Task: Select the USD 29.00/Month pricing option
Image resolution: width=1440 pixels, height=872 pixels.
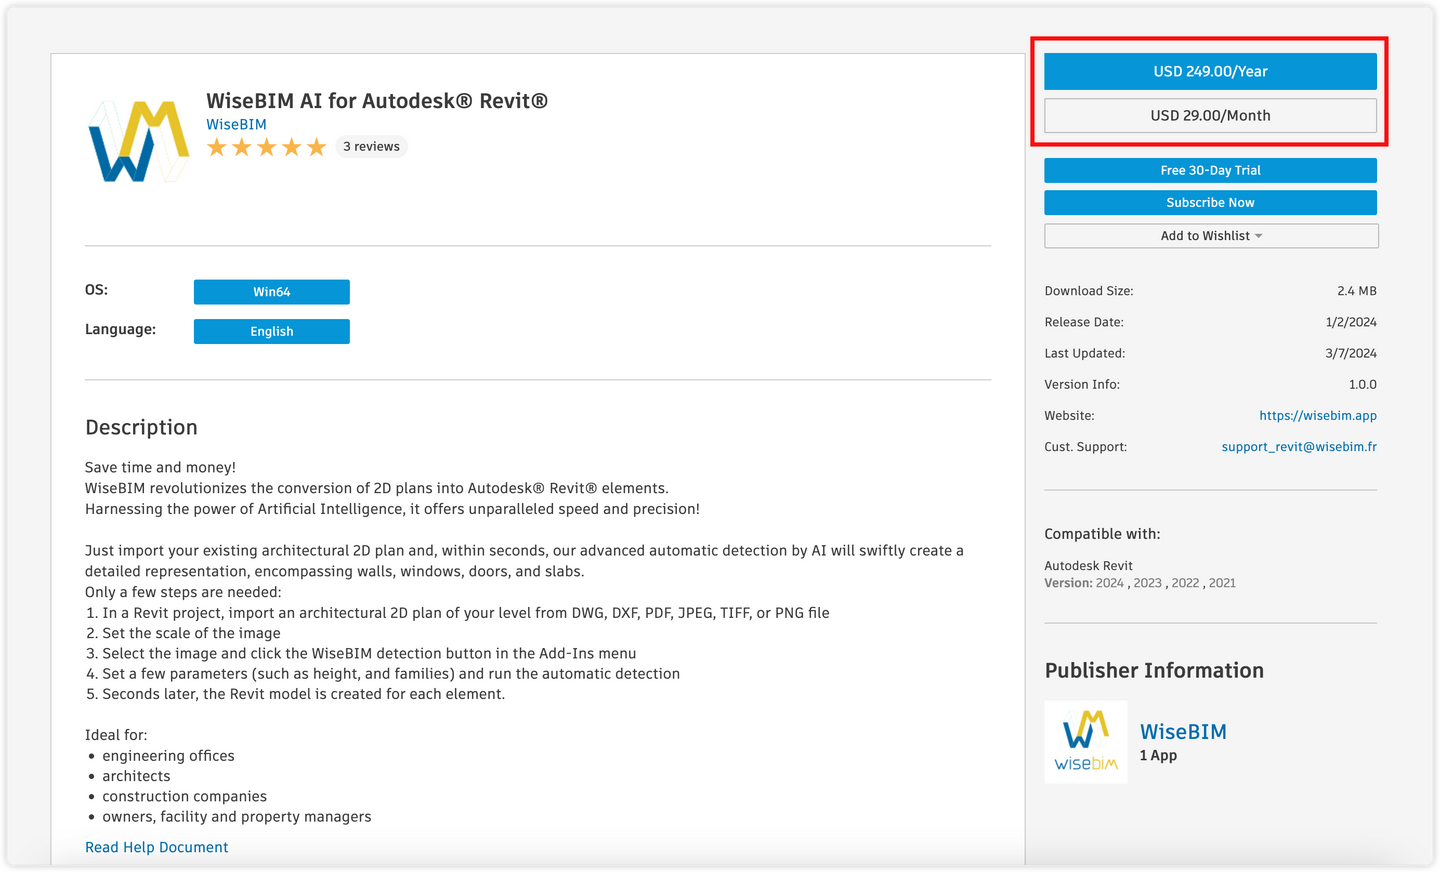Action: (1210, 116)
